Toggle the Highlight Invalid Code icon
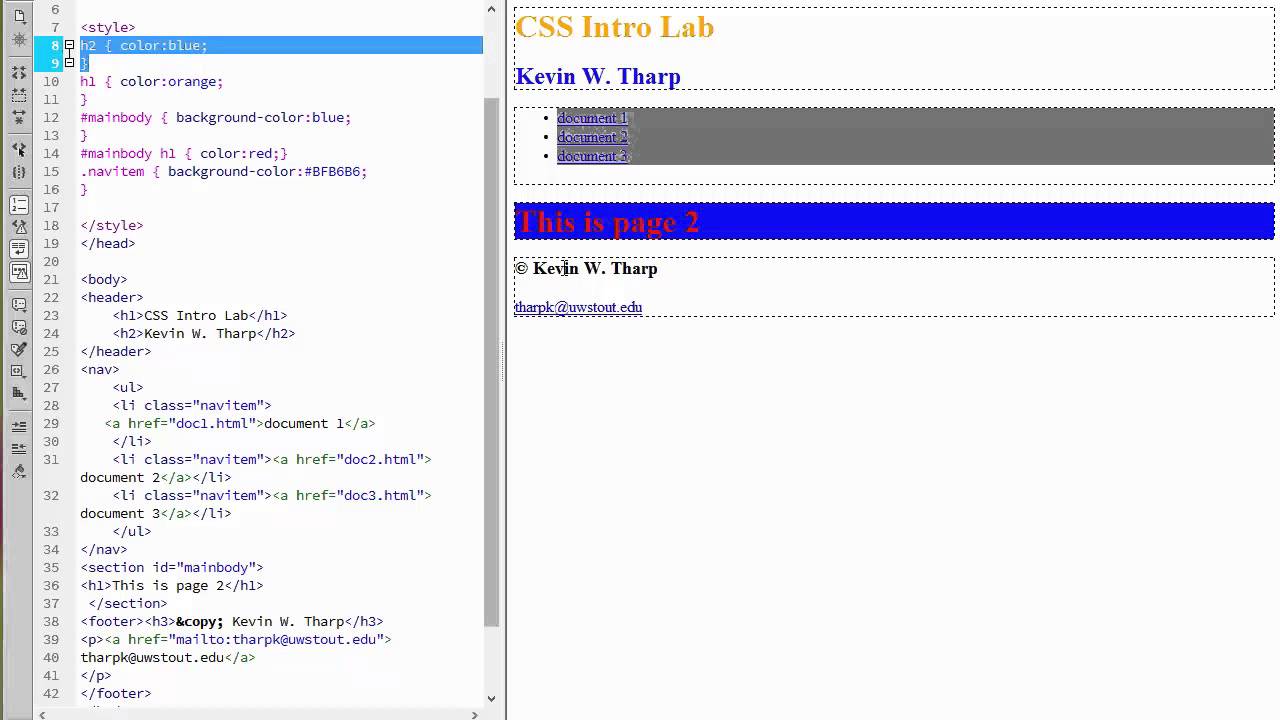The width and height of the screenshot is (1280, 720). point(19,227)
